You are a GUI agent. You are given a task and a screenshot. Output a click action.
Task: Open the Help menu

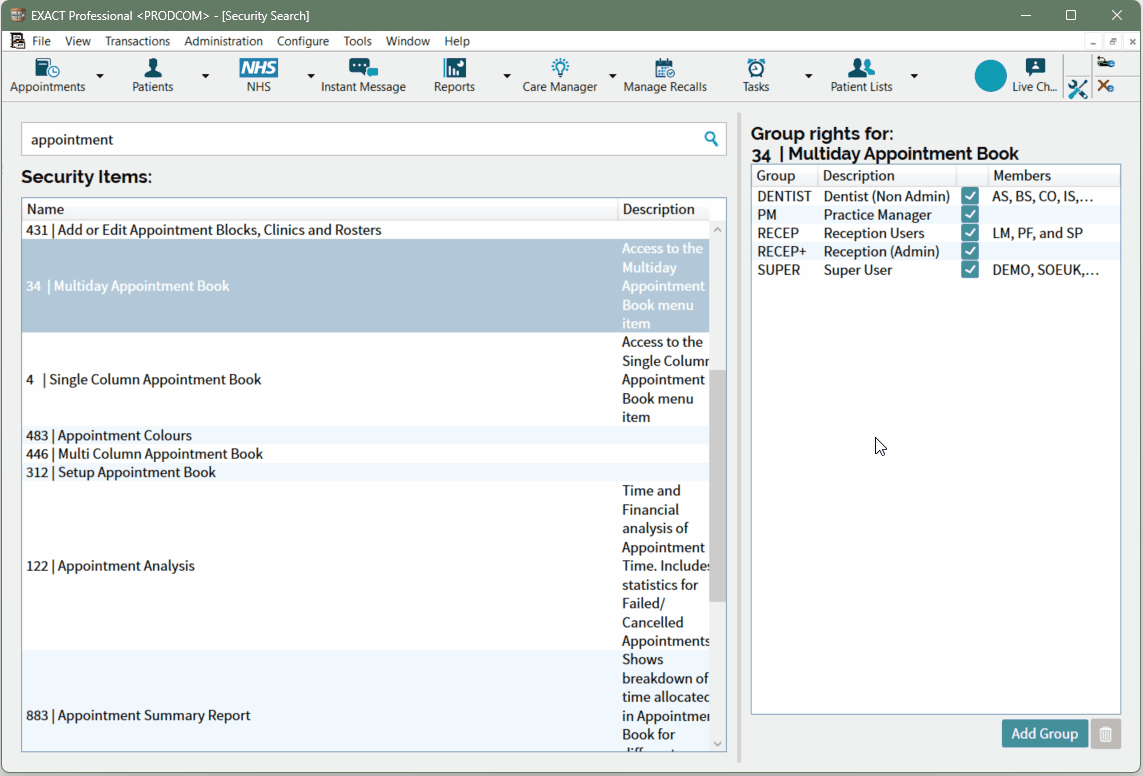[x=457, y=41]
